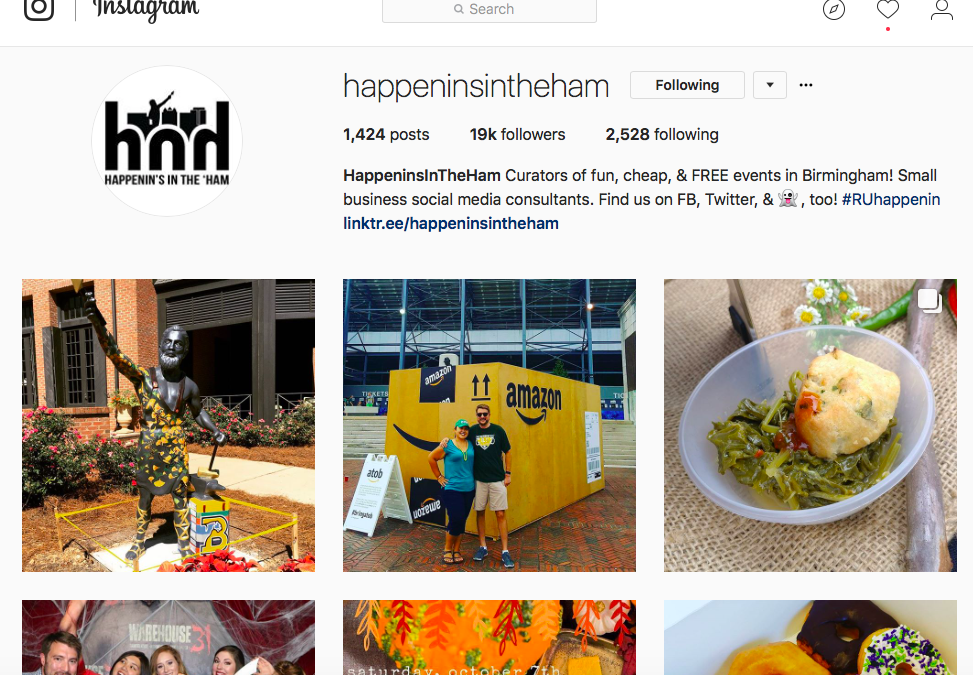This screenshot has width=973, height=675.
Task: Open your profile person icon
Action: tap(941, 9)
